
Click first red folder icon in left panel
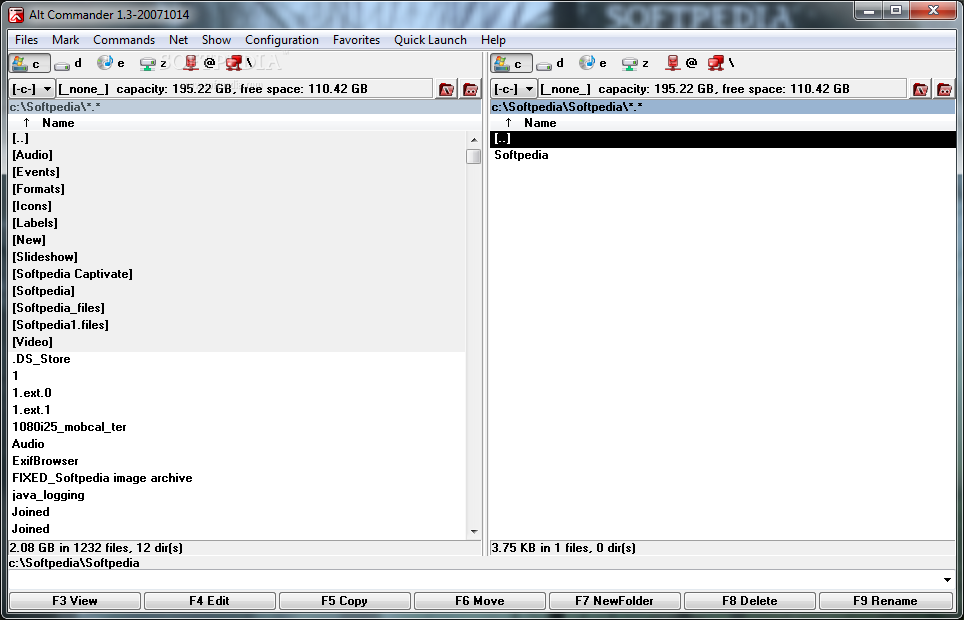(447, 89)
